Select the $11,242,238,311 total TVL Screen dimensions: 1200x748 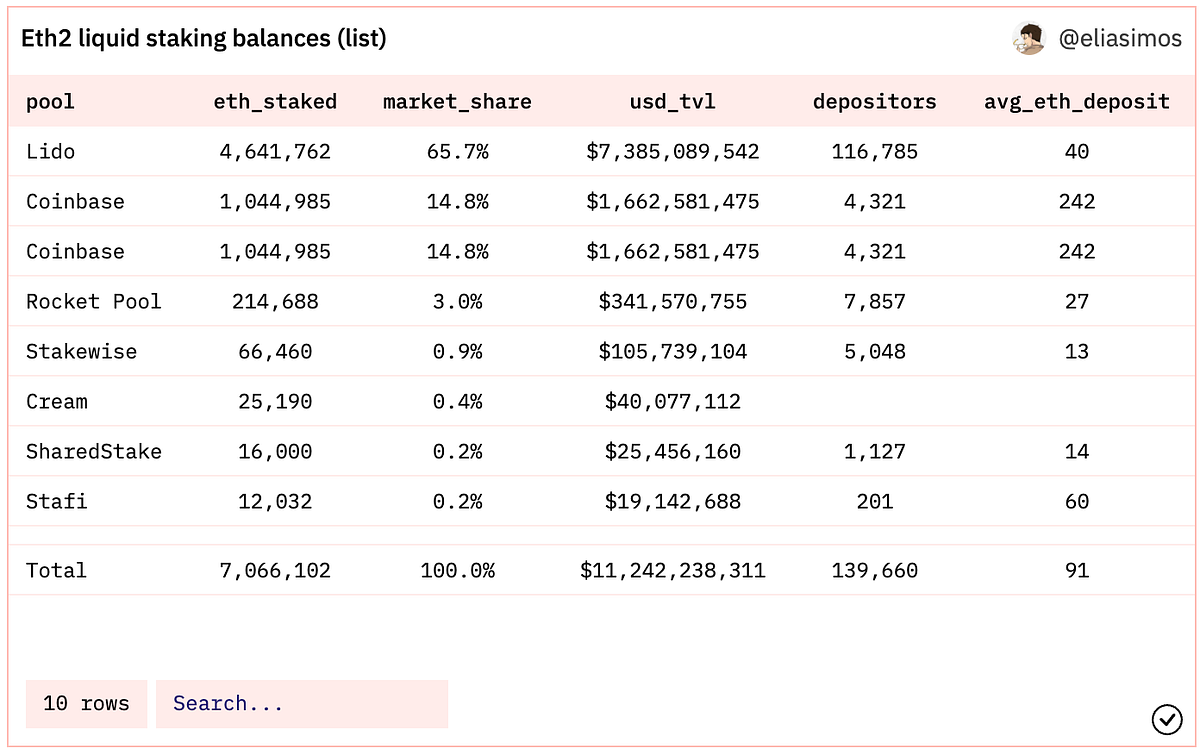673,571
